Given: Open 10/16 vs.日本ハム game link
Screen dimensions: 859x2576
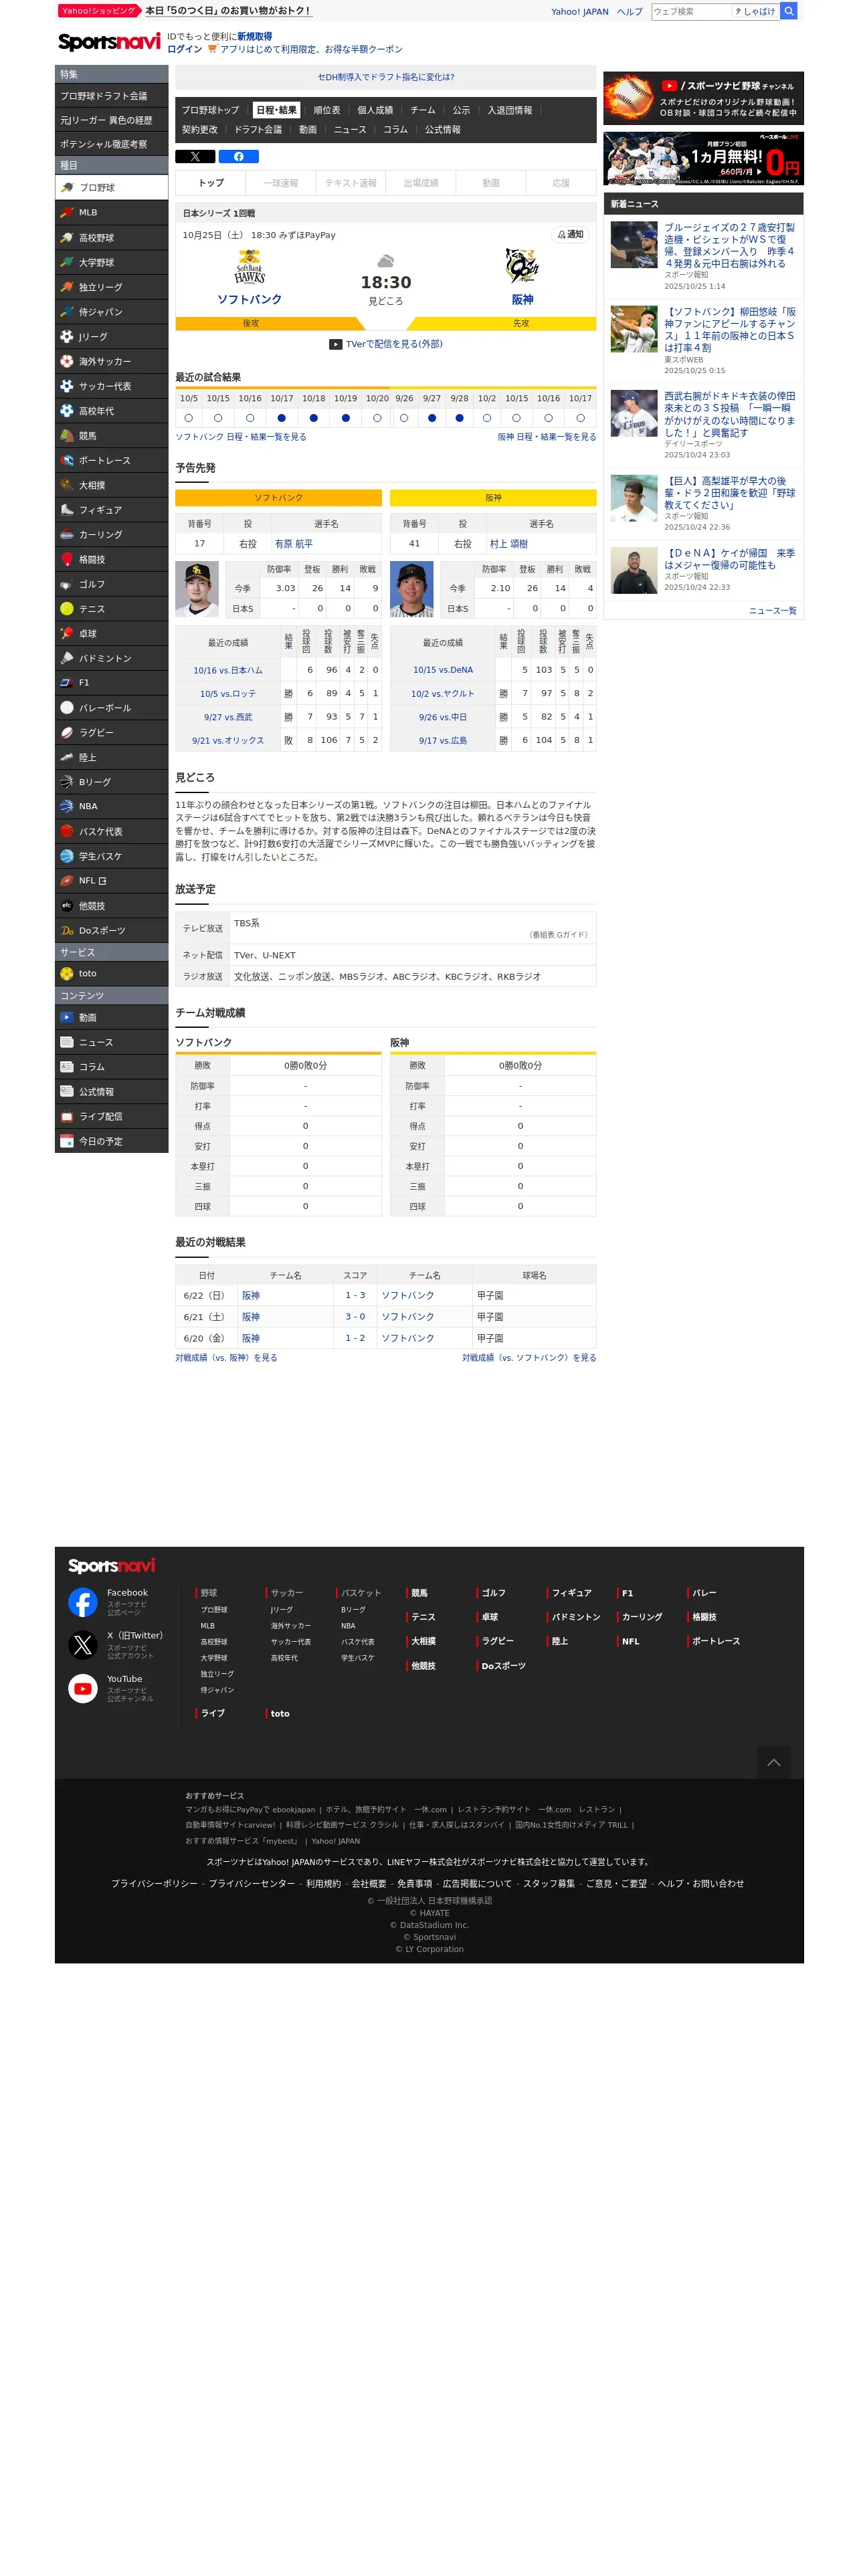Looking at the screenshot, I should [x=228, y=670].
